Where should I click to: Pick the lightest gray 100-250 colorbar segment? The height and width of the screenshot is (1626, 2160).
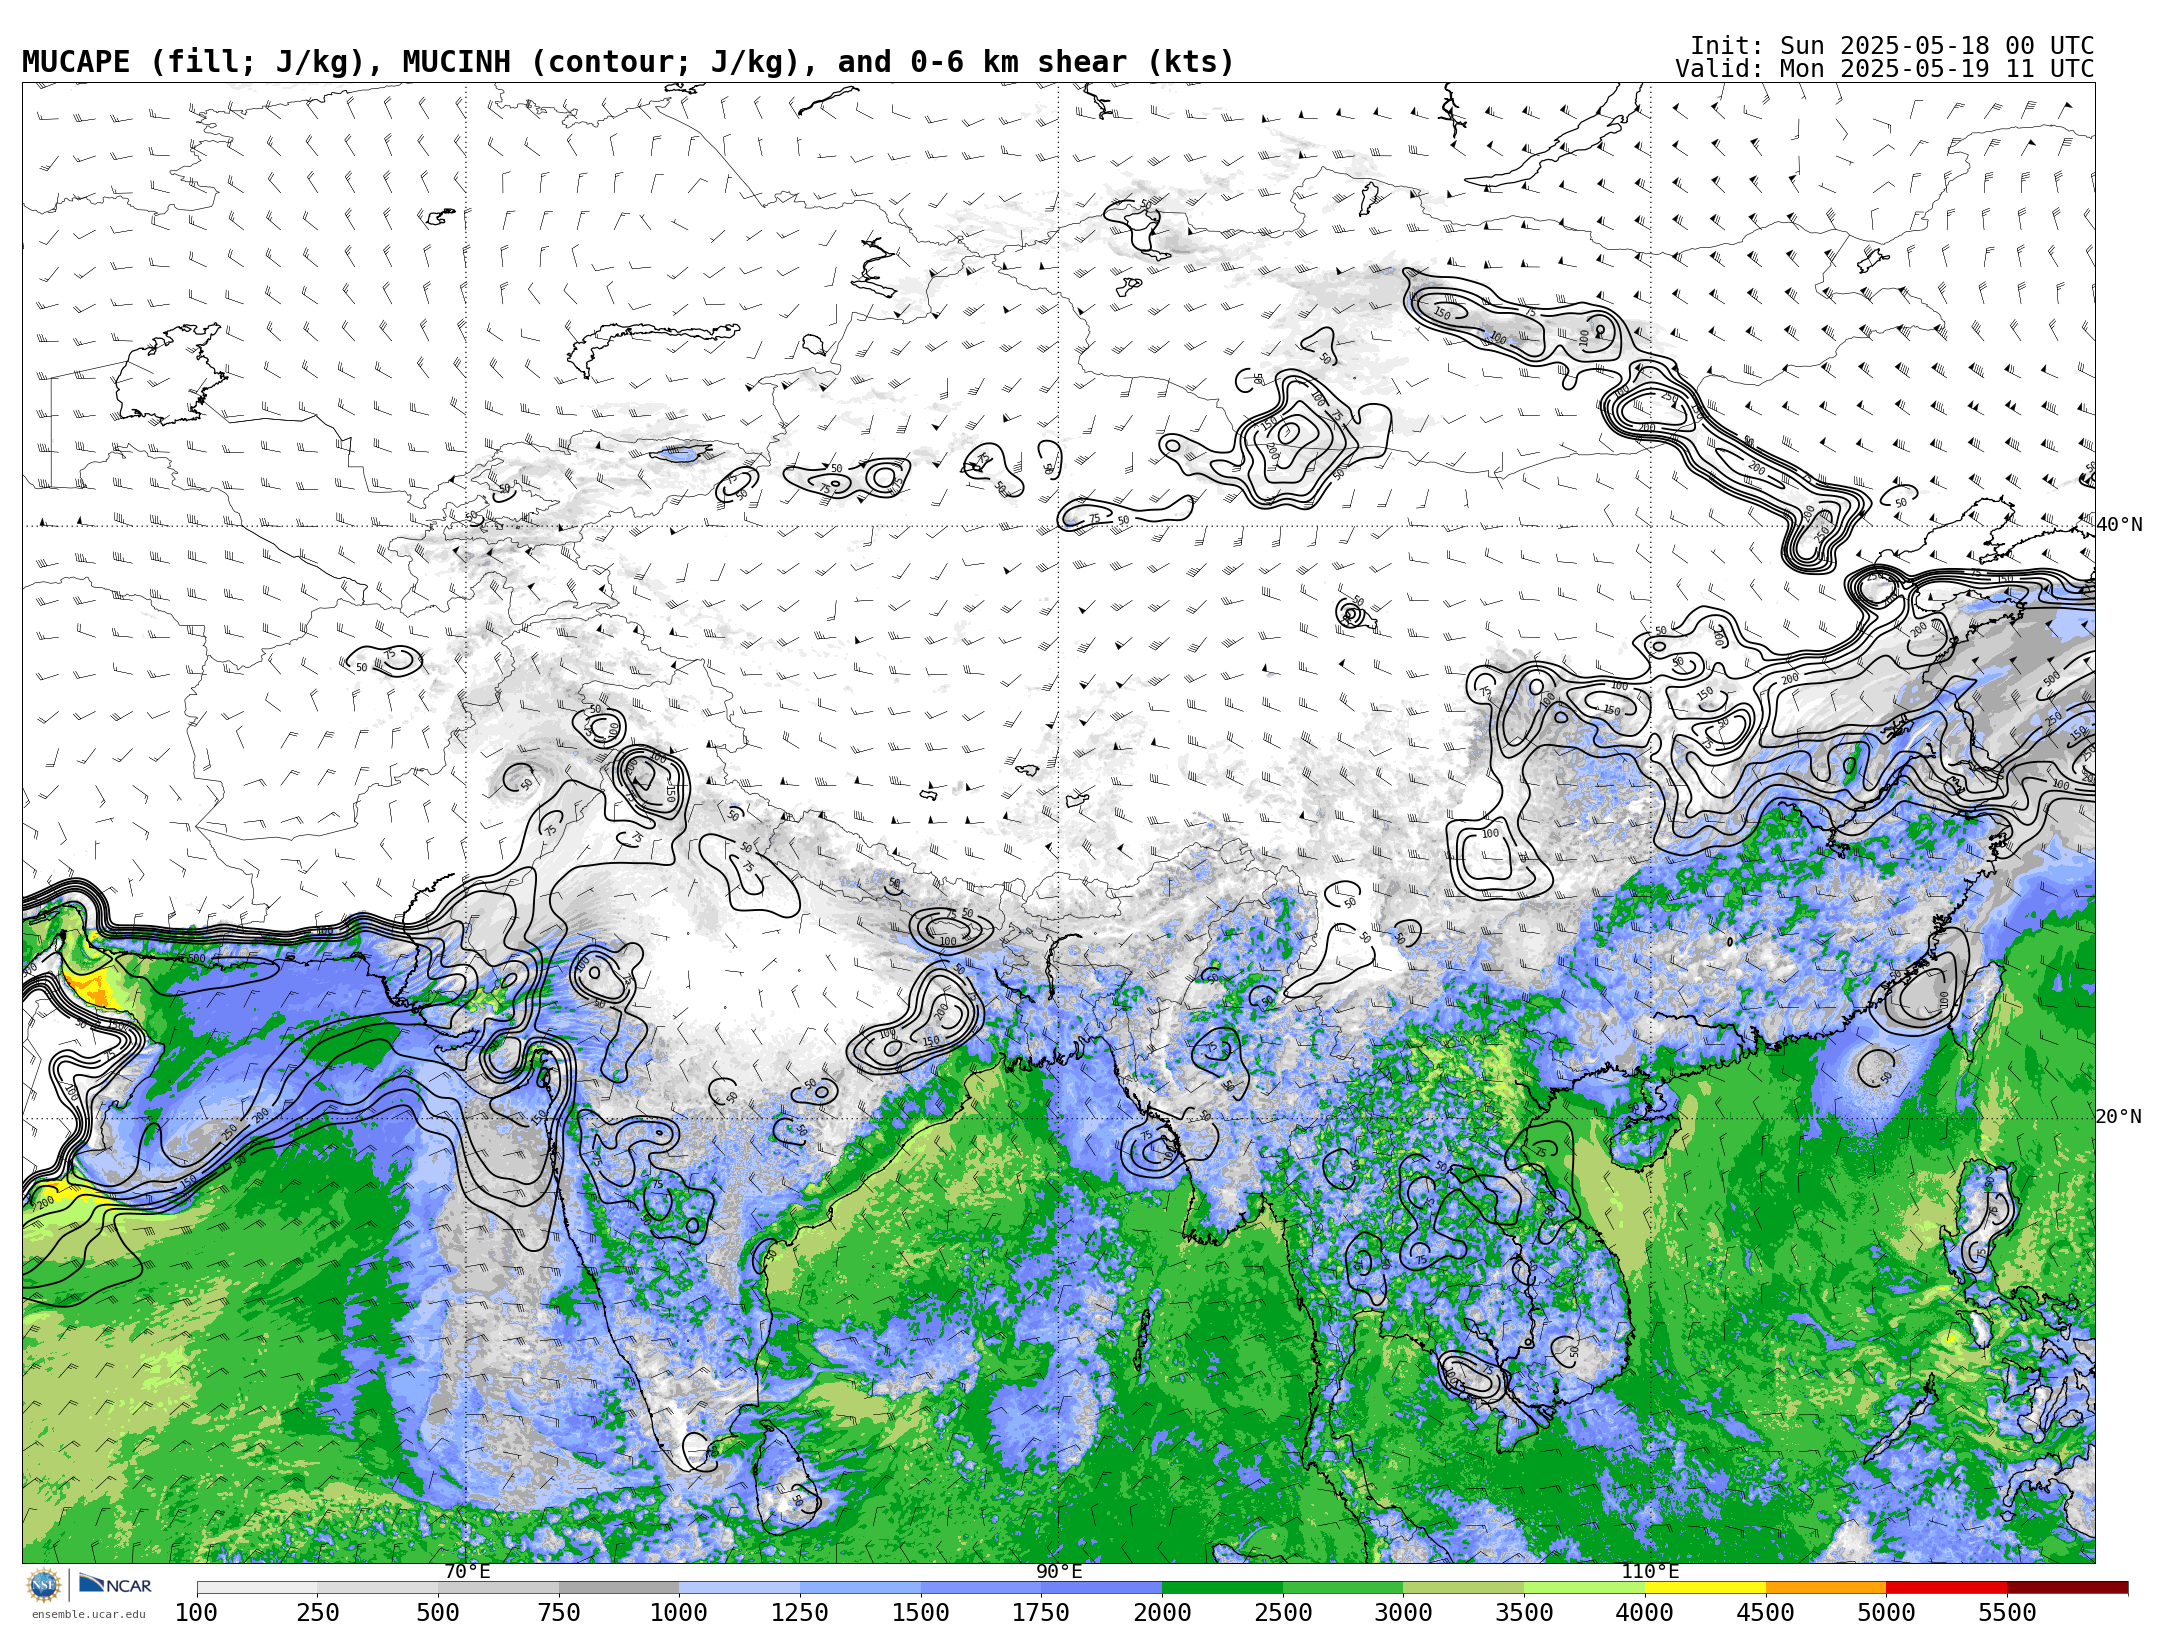[257, 1588]
